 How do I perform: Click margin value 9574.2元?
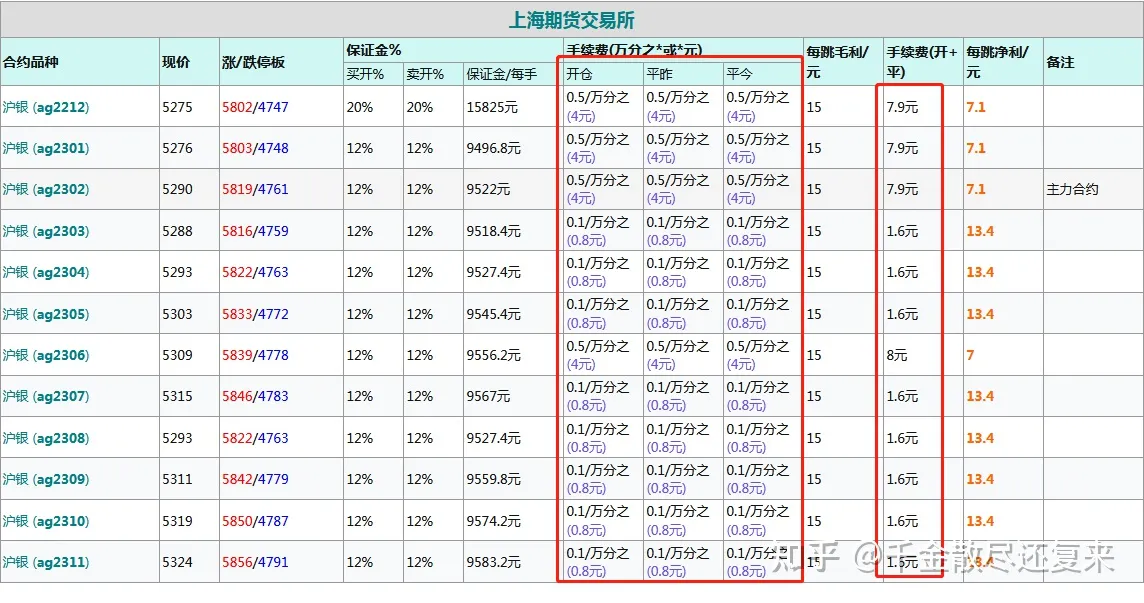[x=493, y=521]
